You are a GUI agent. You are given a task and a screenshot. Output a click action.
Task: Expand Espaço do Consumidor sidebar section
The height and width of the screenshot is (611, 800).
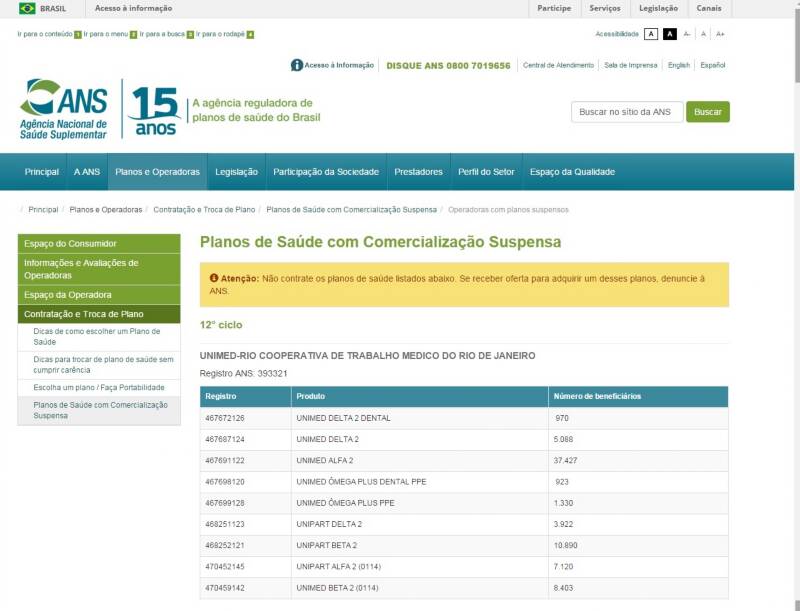tap(99, 243)
